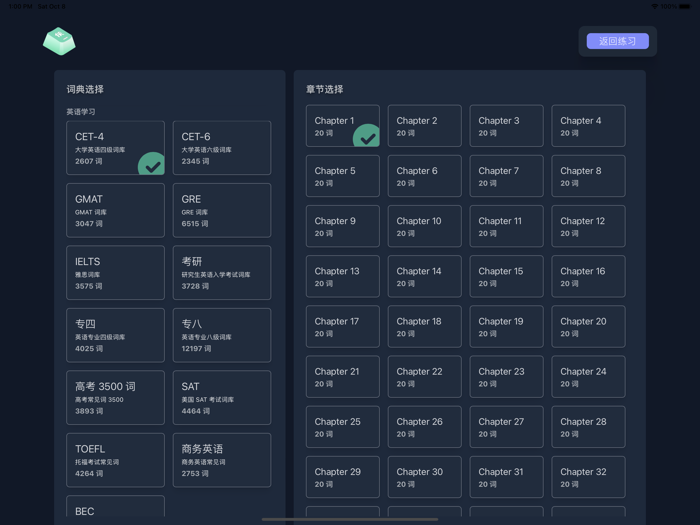Select the GMAT word bank
Image resolution: width=700 pixels, height=525 pixels.
coord(115,210)
